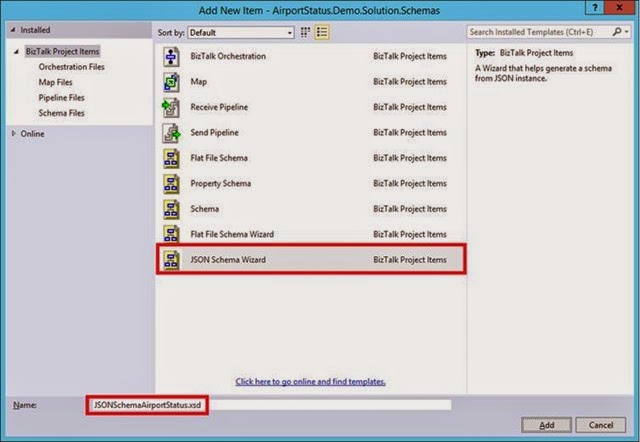640x442 pixels.
Task: Select the Property Schema icon
Action: pyautogui.click(x=171, y=184)
